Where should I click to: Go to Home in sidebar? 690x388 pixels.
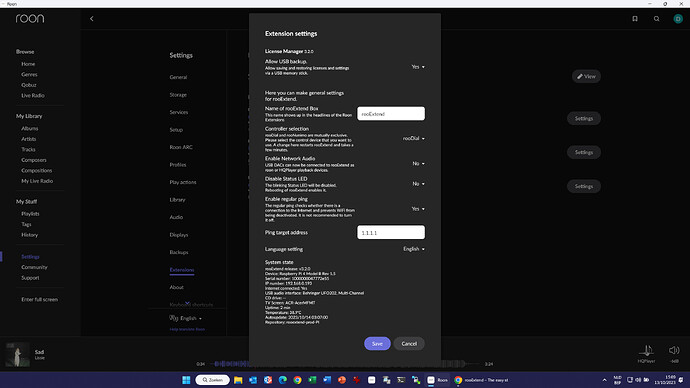28,64
